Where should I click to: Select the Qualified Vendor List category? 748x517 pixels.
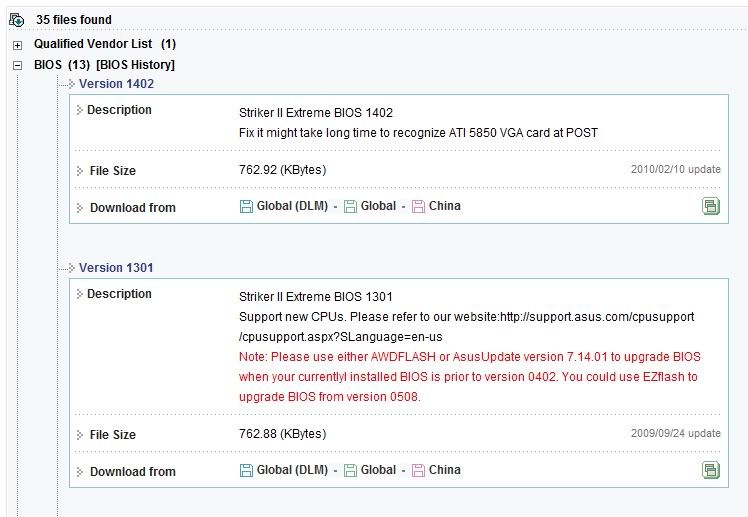(x=93, y=44)
